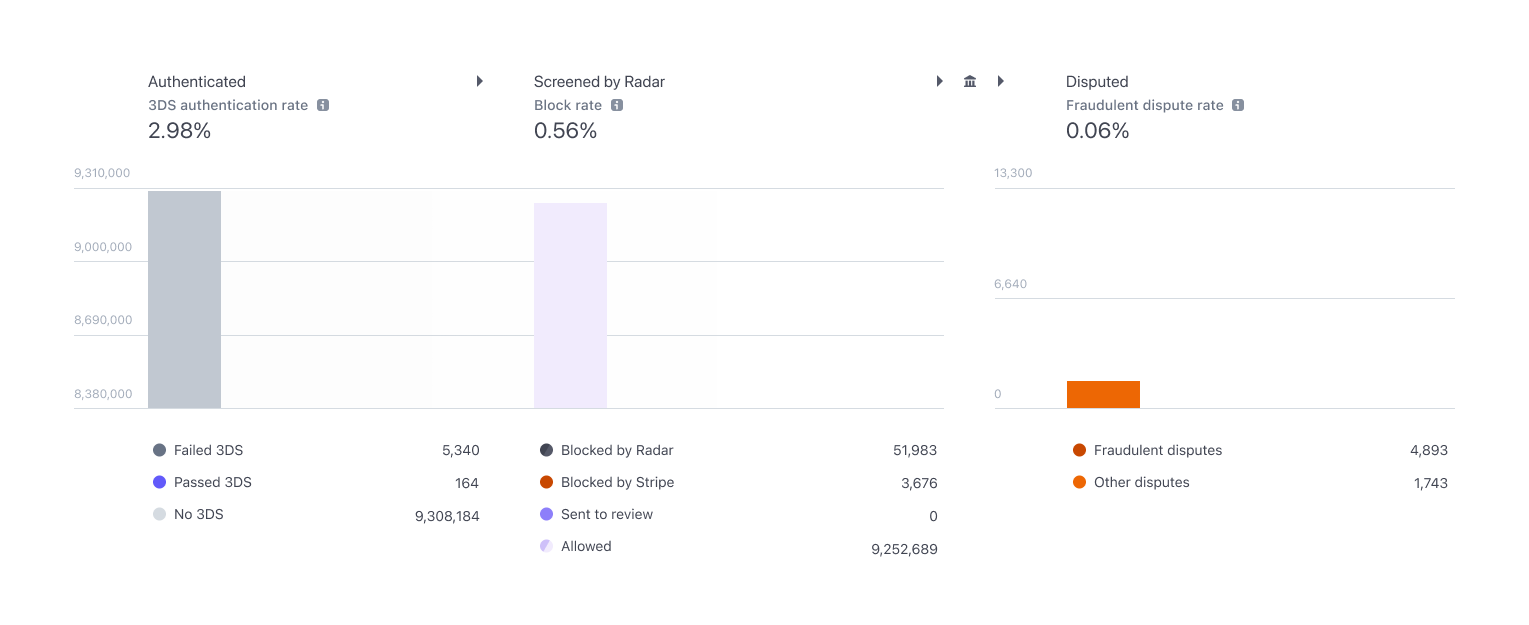Select the Screened by Radar heading
Screen dimensions: 1529x625
(x=599, y=82)
